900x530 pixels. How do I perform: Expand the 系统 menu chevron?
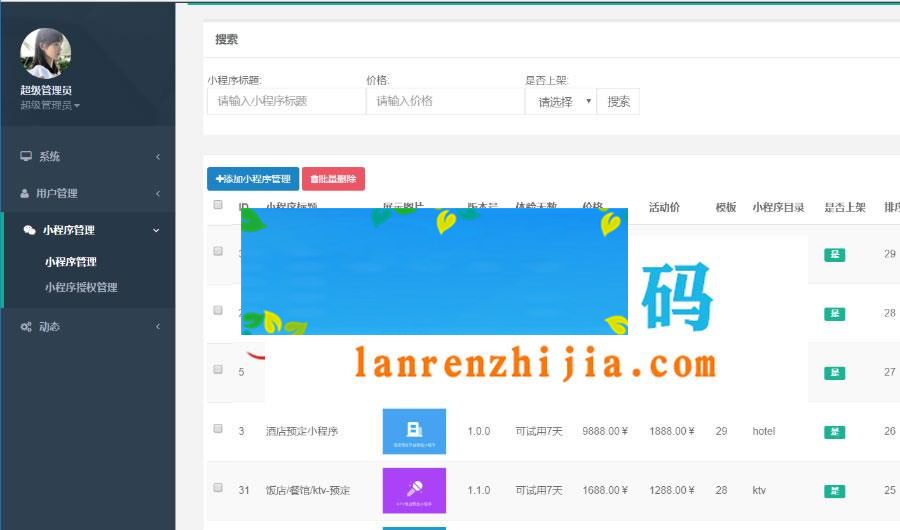pyautogui.click(x=158, y=157)
